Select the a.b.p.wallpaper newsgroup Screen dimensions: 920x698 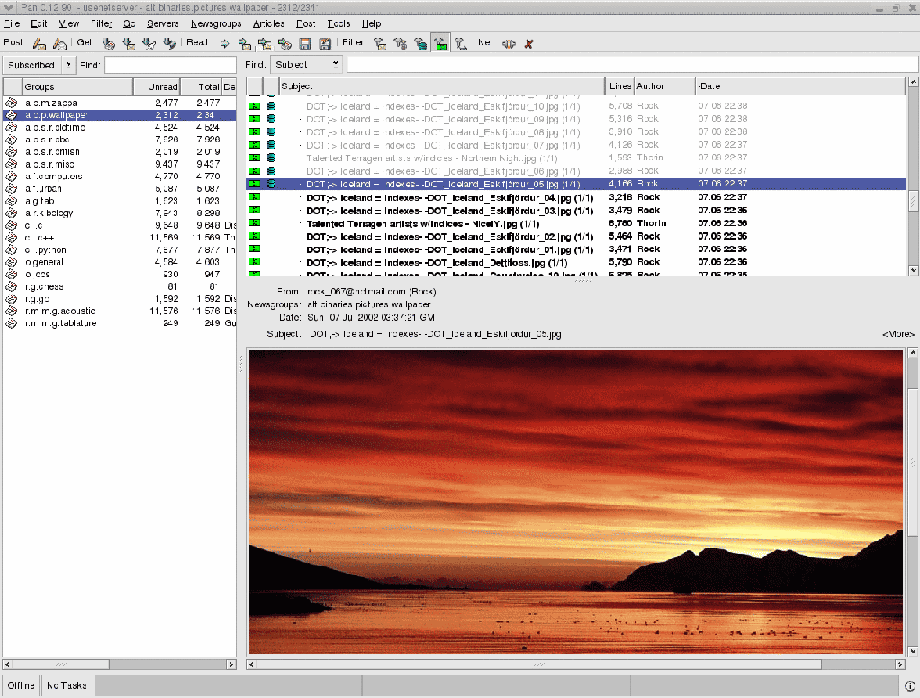click(57, 115)
